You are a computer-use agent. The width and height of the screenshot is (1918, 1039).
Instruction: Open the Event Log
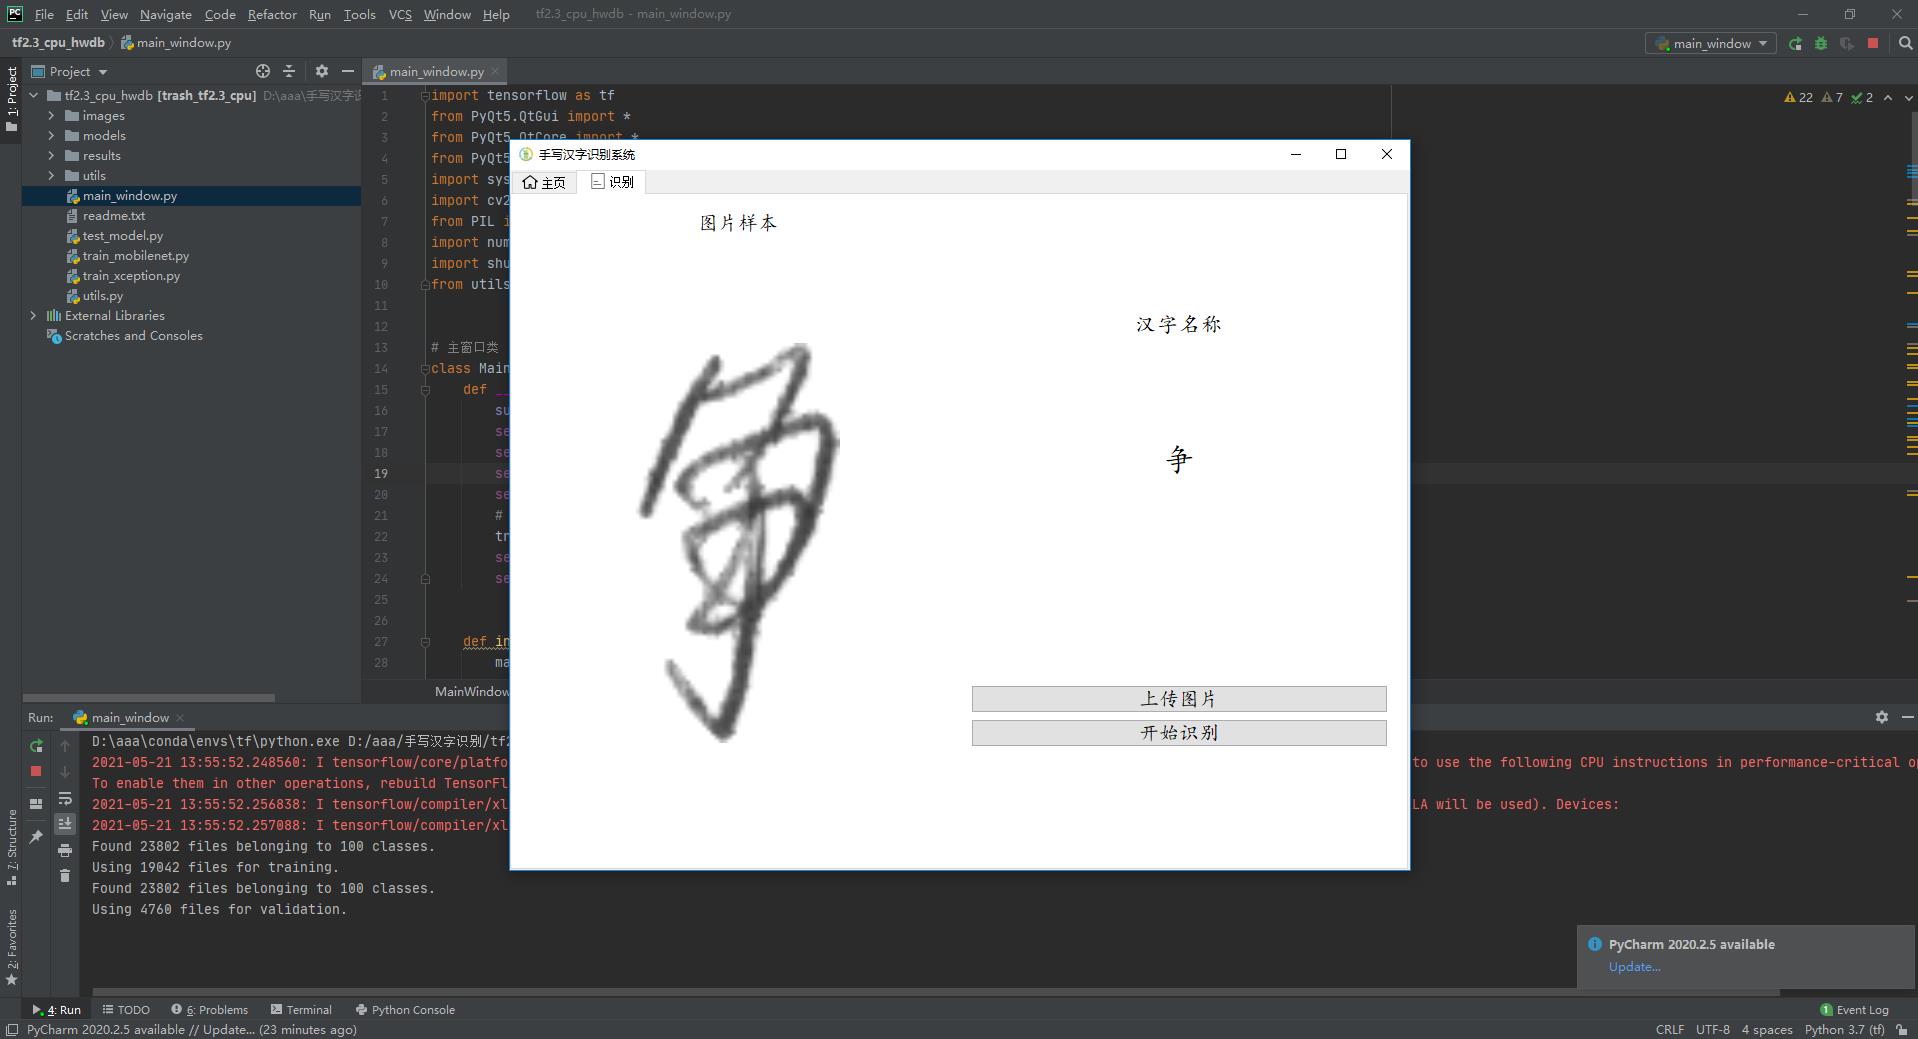click(x=1854, y=1009)
